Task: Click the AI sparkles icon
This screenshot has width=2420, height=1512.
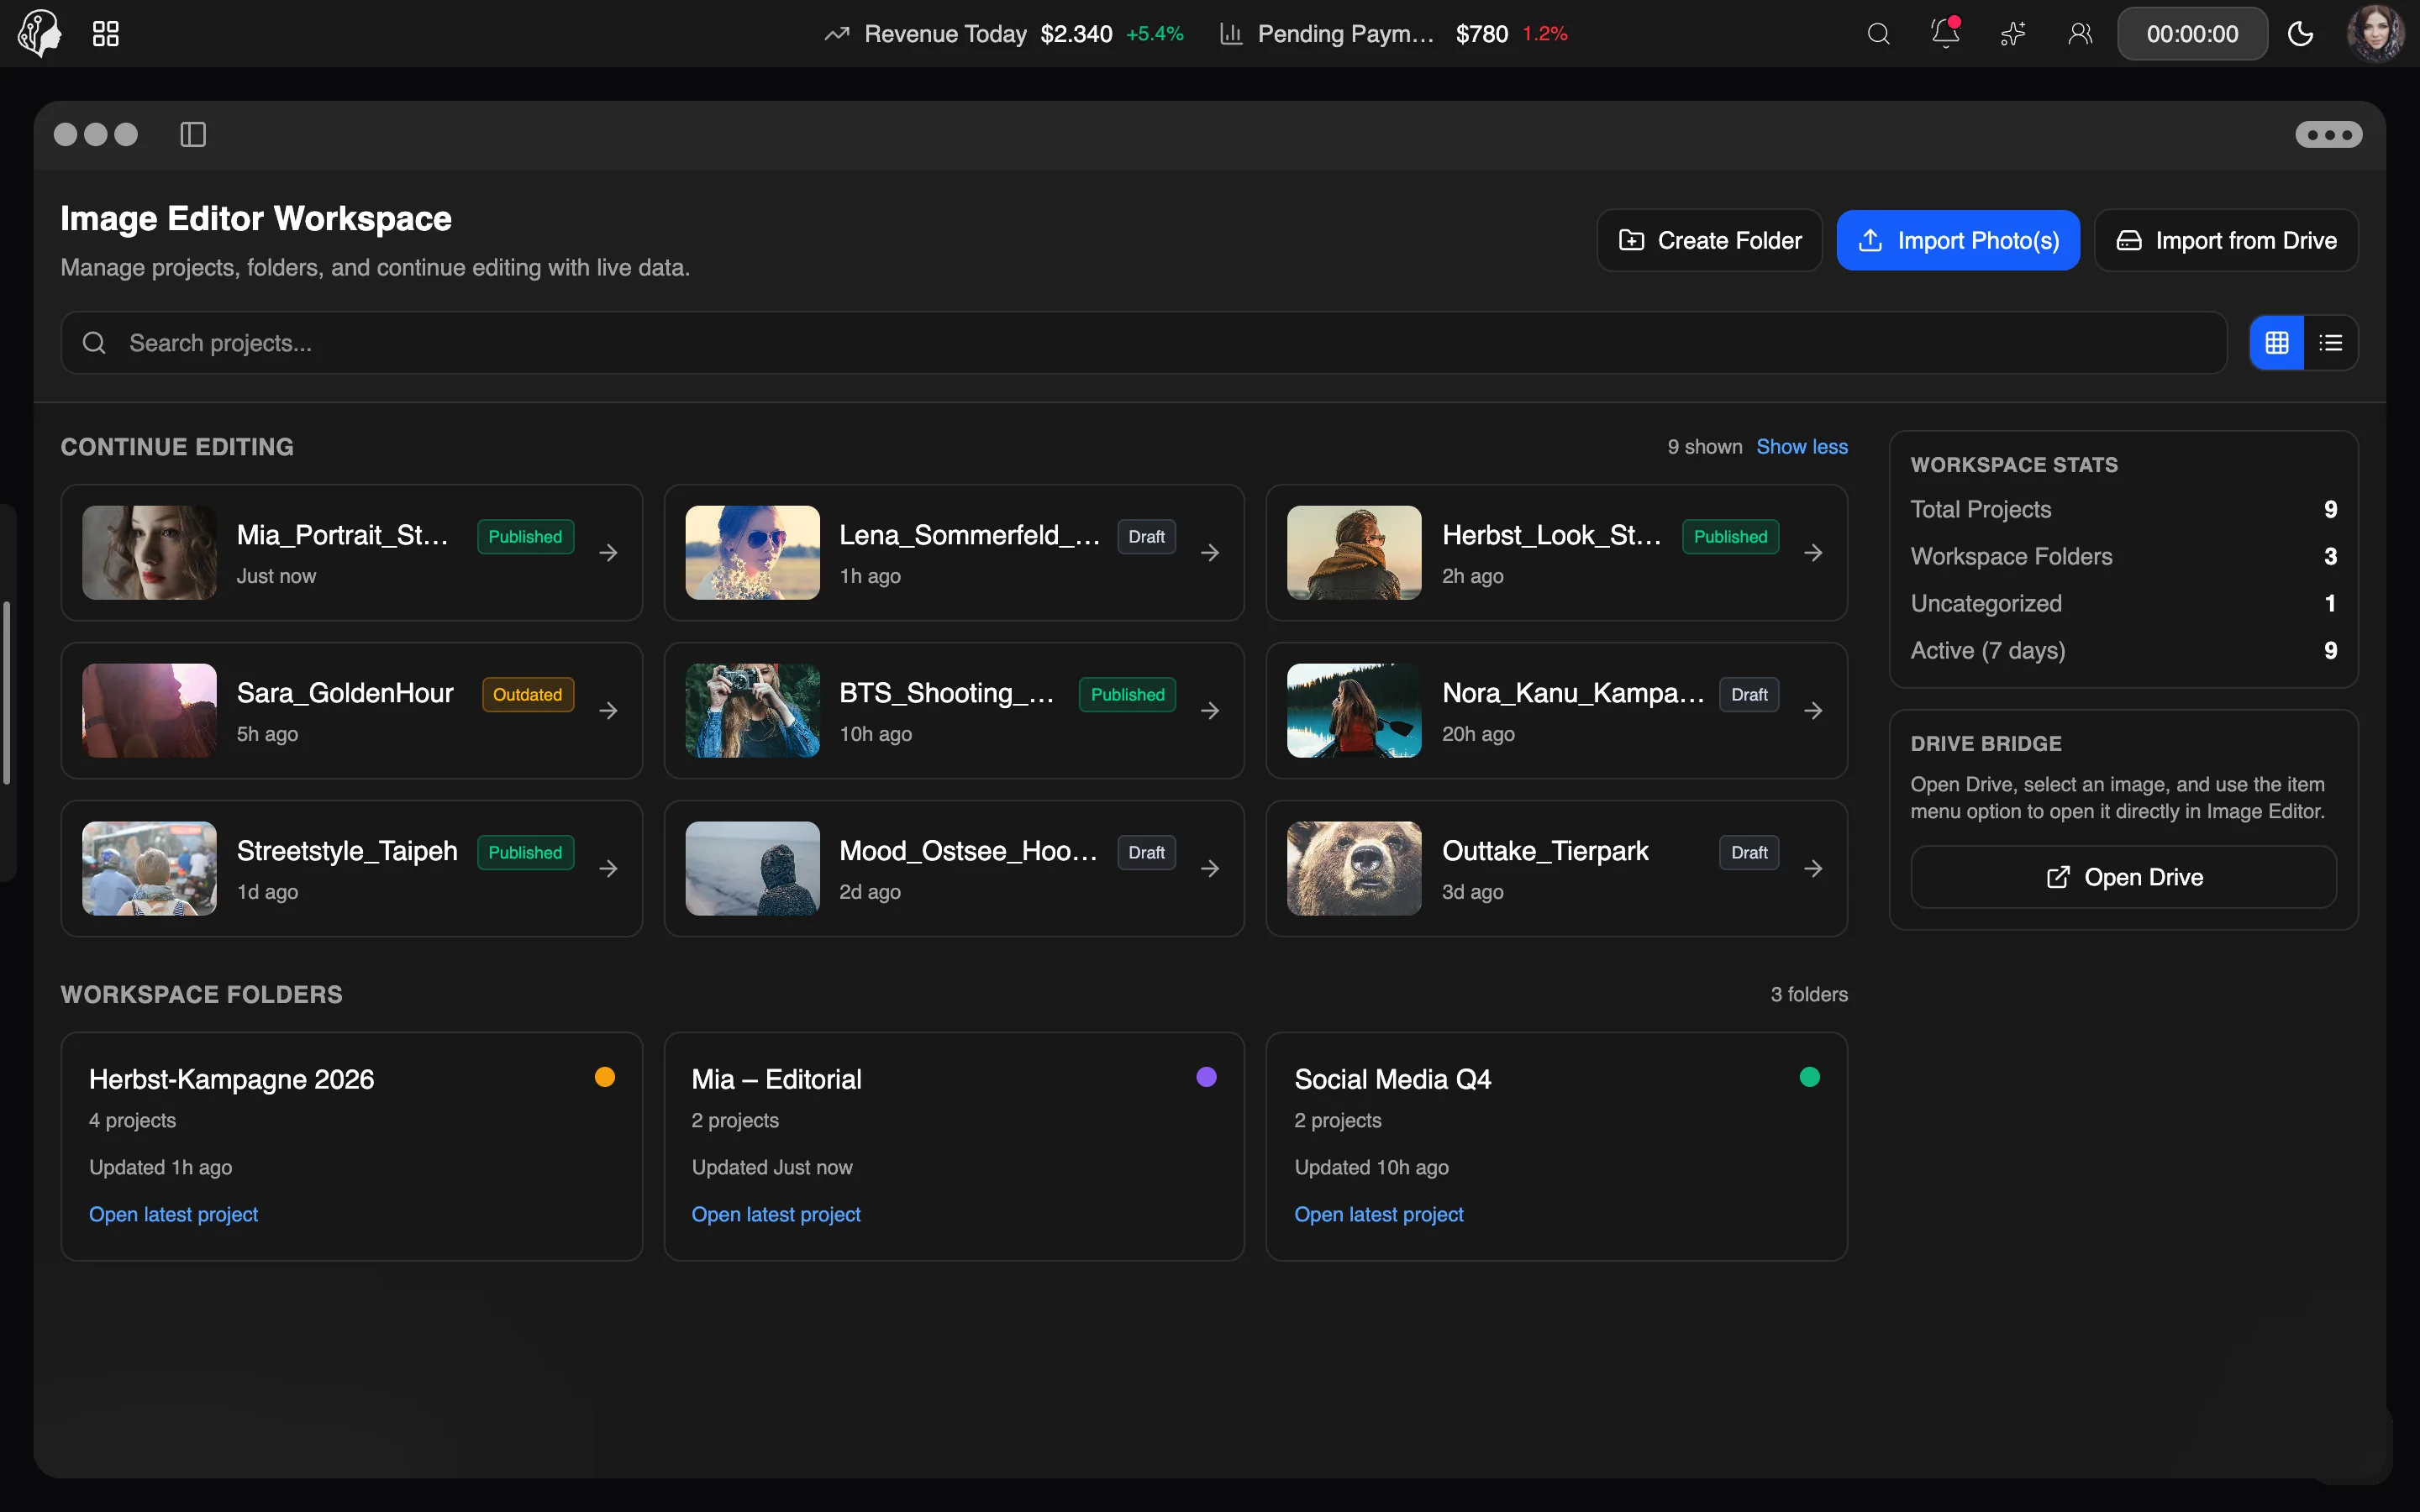Action: tap(2013, 34)
